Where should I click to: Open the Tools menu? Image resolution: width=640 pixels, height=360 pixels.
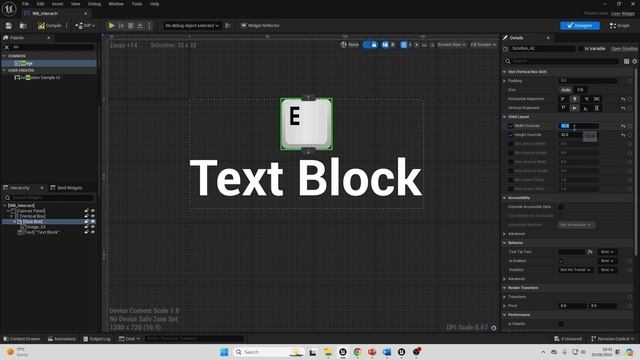(137, 4)
